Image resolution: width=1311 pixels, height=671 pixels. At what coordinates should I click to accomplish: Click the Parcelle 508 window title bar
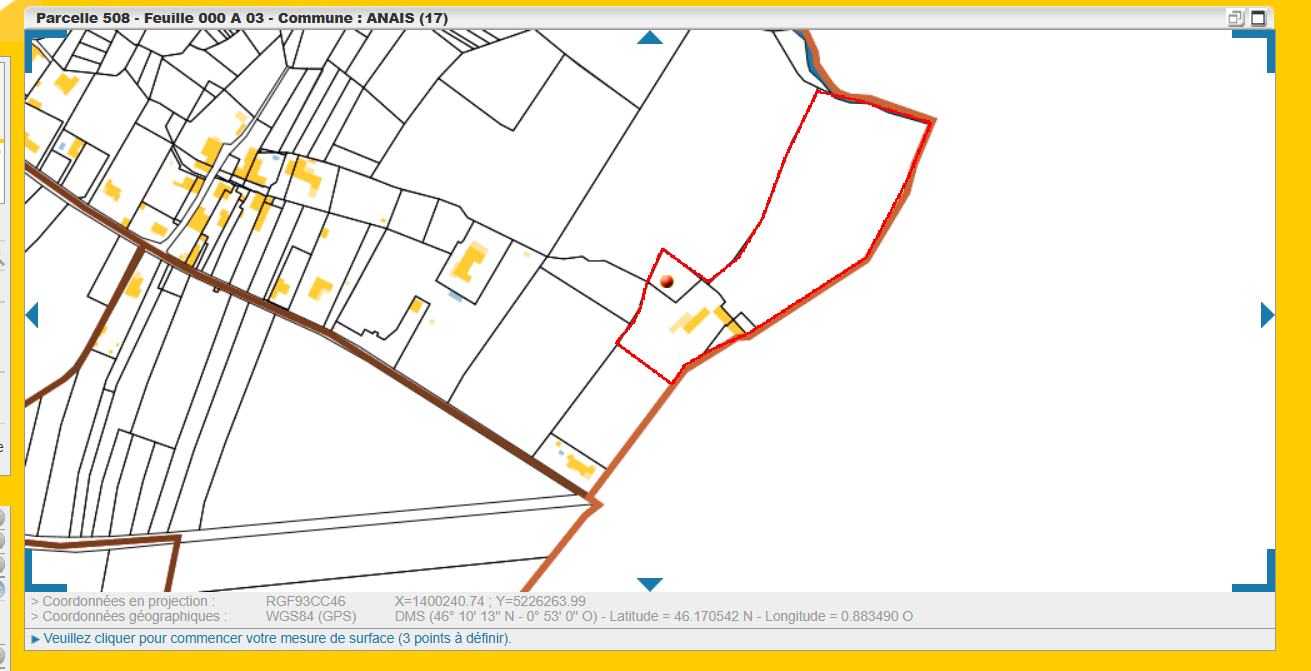[x=600, y=18]
